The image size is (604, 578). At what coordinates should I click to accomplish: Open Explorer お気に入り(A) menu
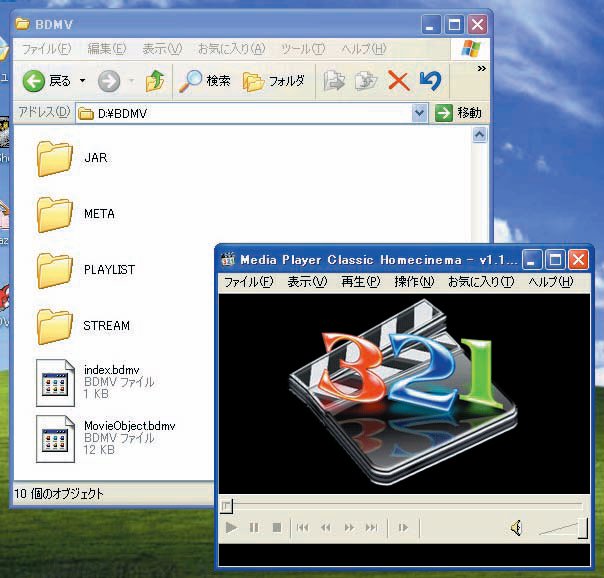(x=232, y=49)
